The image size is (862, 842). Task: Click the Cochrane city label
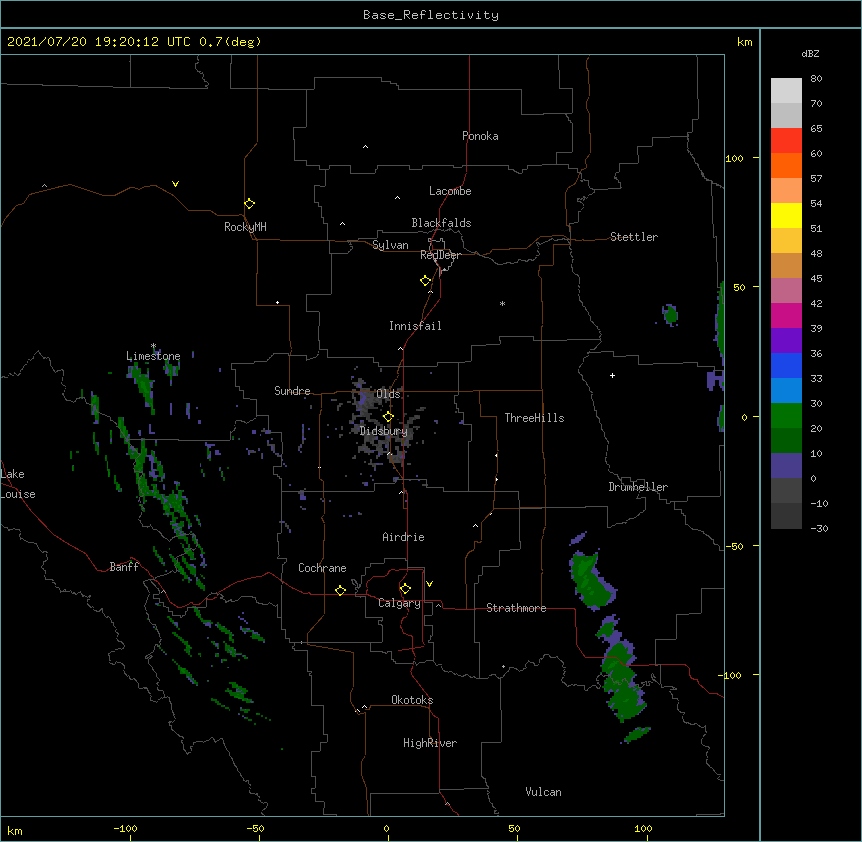(x=322, y=568)
